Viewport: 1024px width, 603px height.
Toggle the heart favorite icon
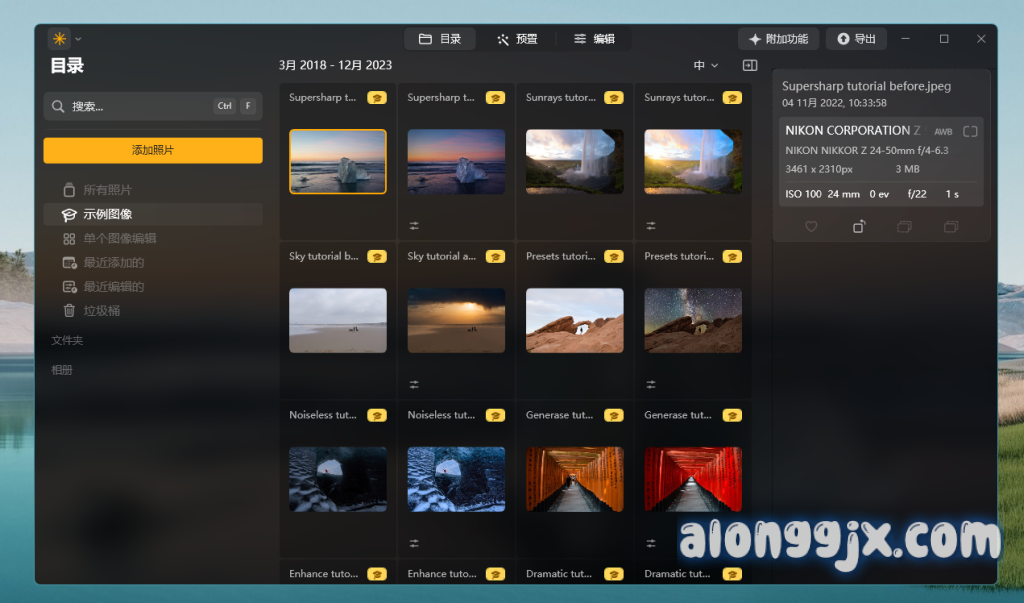(x=811, y=227)
